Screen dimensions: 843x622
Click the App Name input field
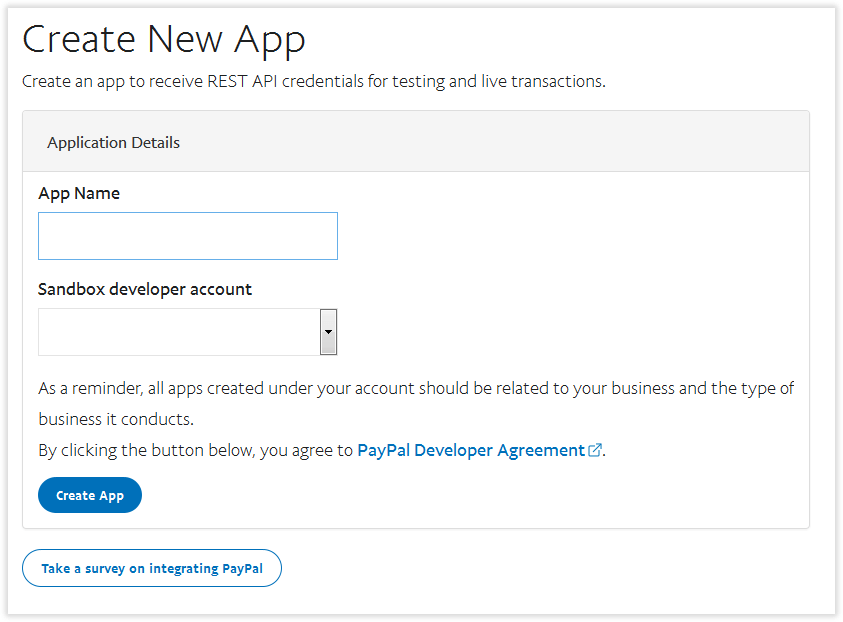[188, 236]
